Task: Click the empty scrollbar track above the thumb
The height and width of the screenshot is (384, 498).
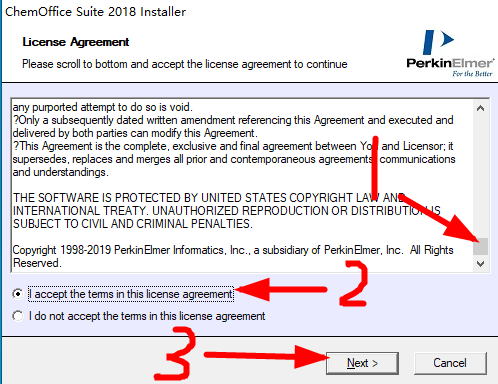Action: tap(480, 177)
